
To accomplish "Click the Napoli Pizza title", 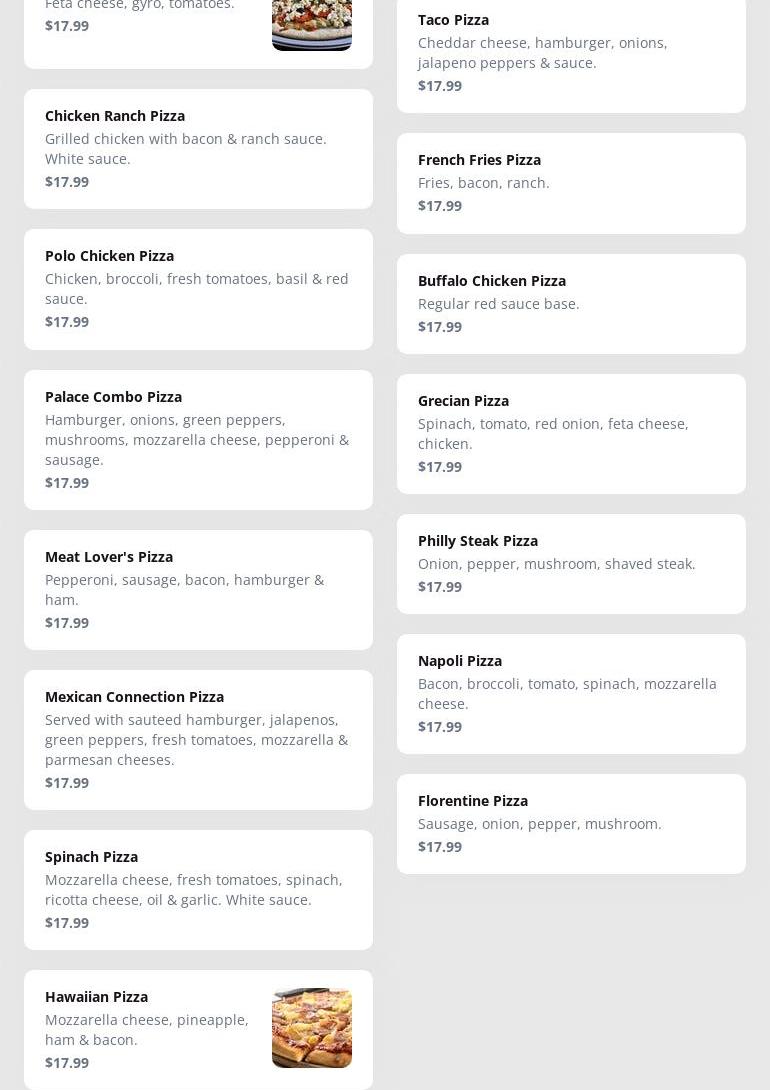I will point(460,660).
